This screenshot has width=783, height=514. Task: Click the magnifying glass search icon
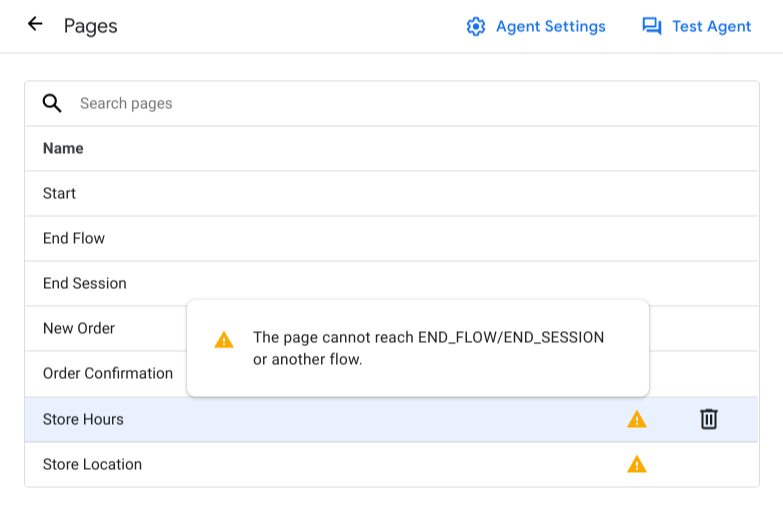pos(52,103)
